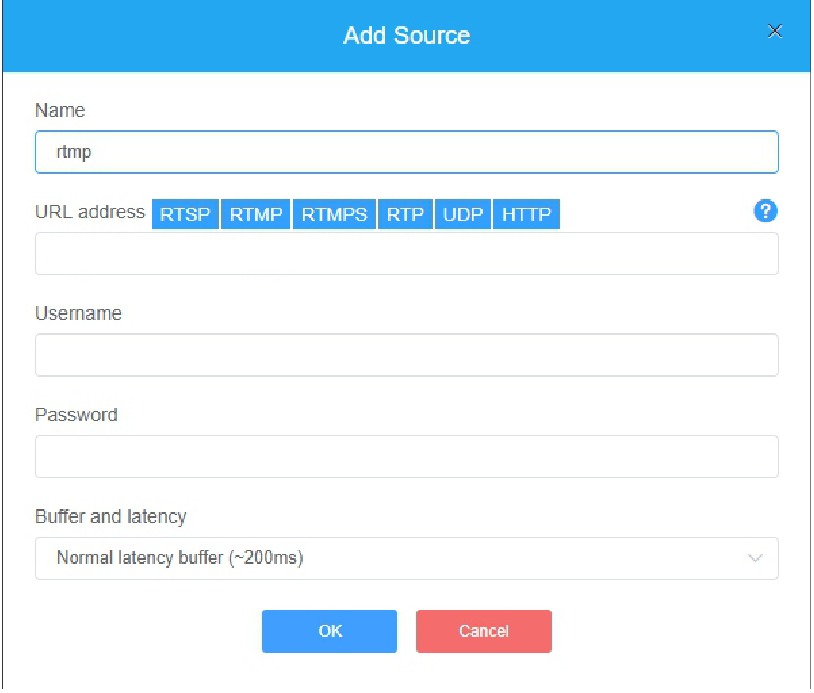This screenshot has width=814, height=693.
Task: Select the RTSP protocol prefix
Action: tap(185, 215)
